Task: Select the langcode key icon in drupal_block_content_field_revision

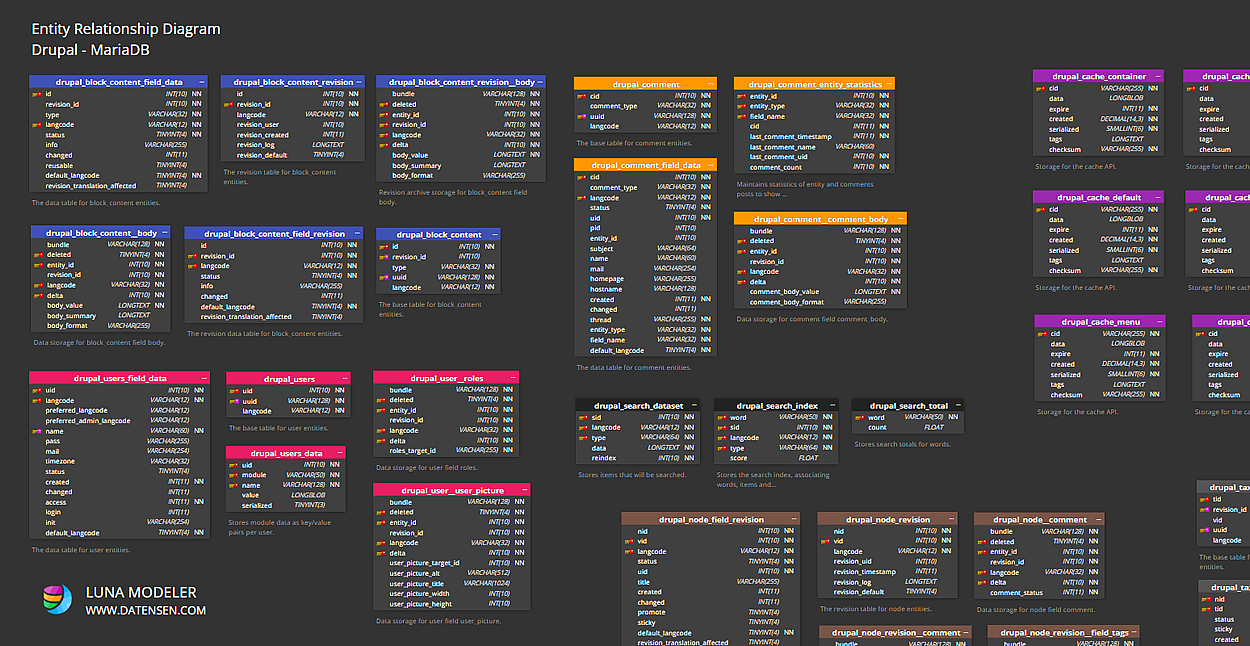Action: [191, 266]
